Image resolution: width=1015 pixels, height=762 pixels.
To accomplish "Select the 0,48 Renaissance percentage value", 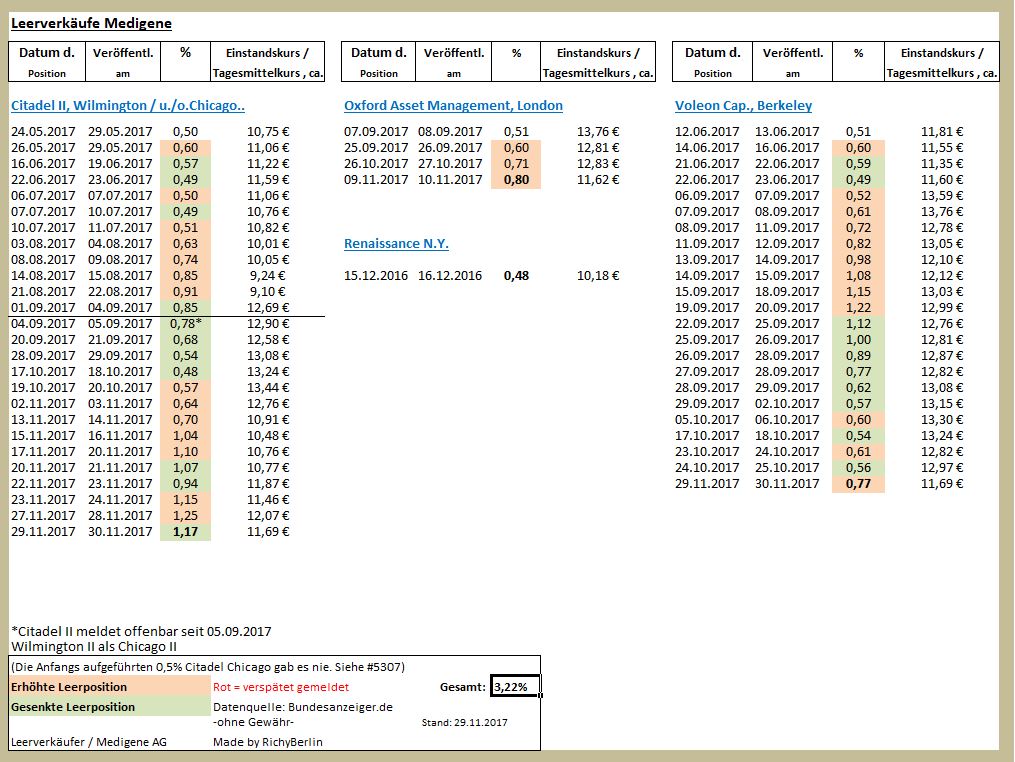I will 516,275.
